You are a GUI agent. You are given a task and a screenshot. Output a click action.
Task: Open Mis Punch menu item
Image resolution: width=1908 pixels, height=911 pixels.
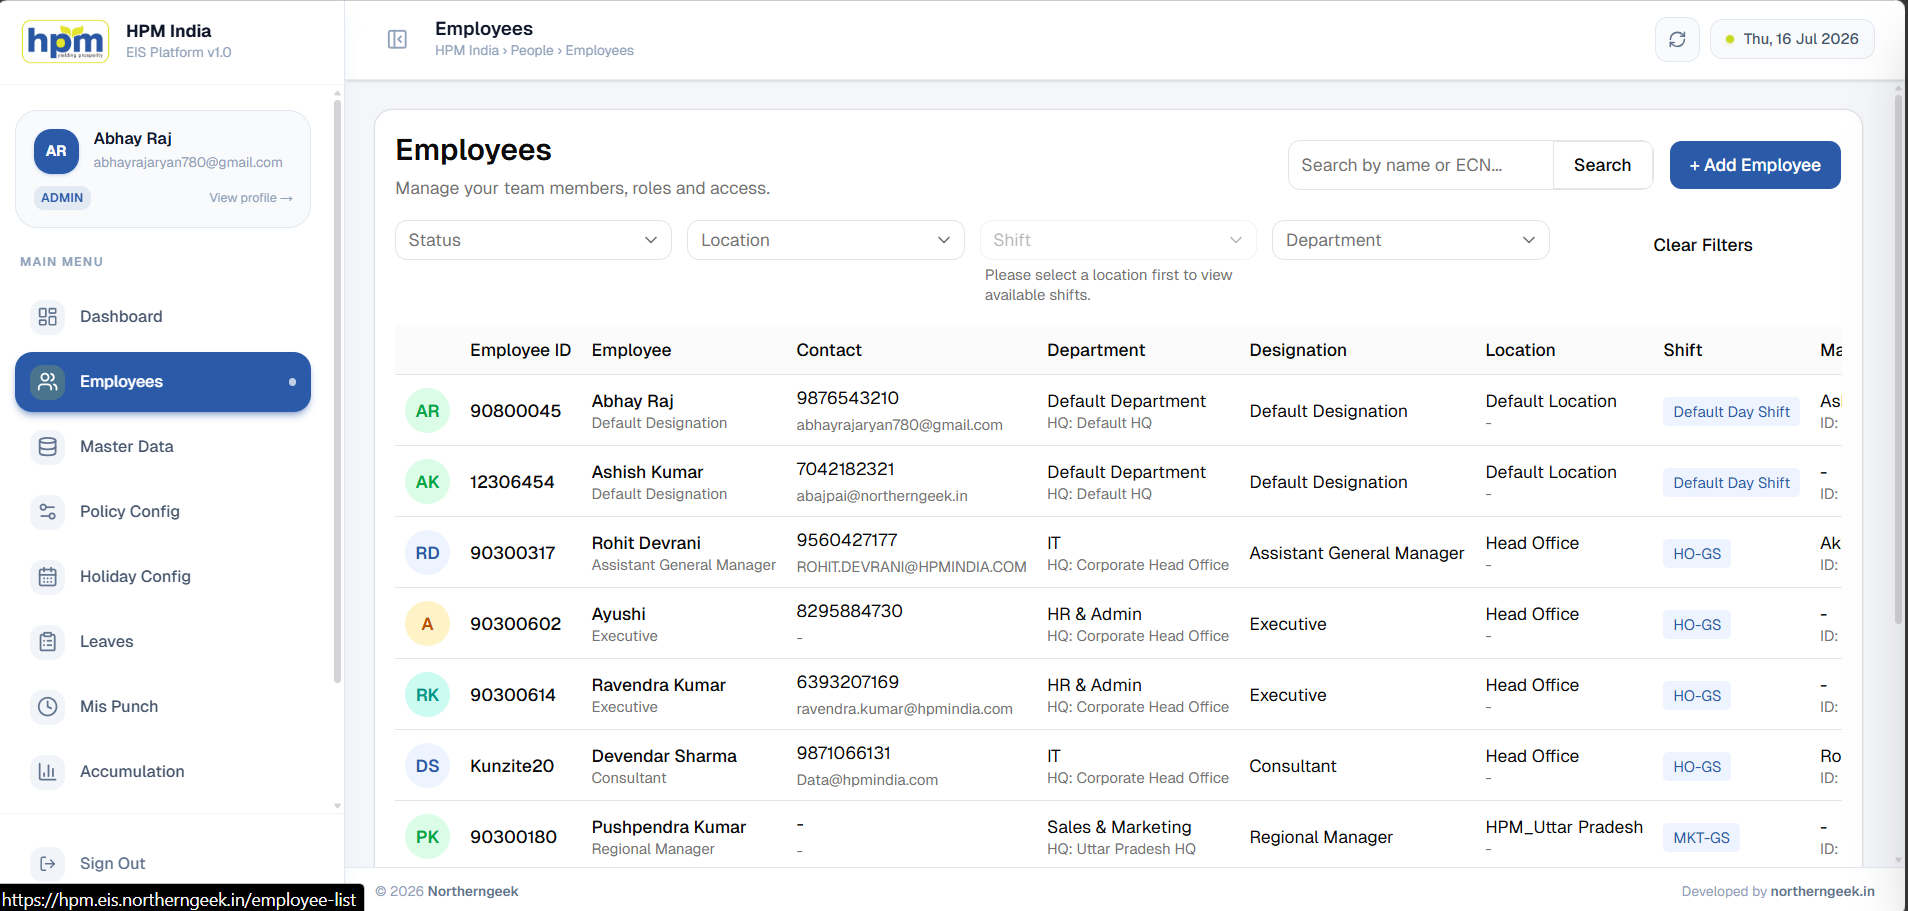(163, 707)
